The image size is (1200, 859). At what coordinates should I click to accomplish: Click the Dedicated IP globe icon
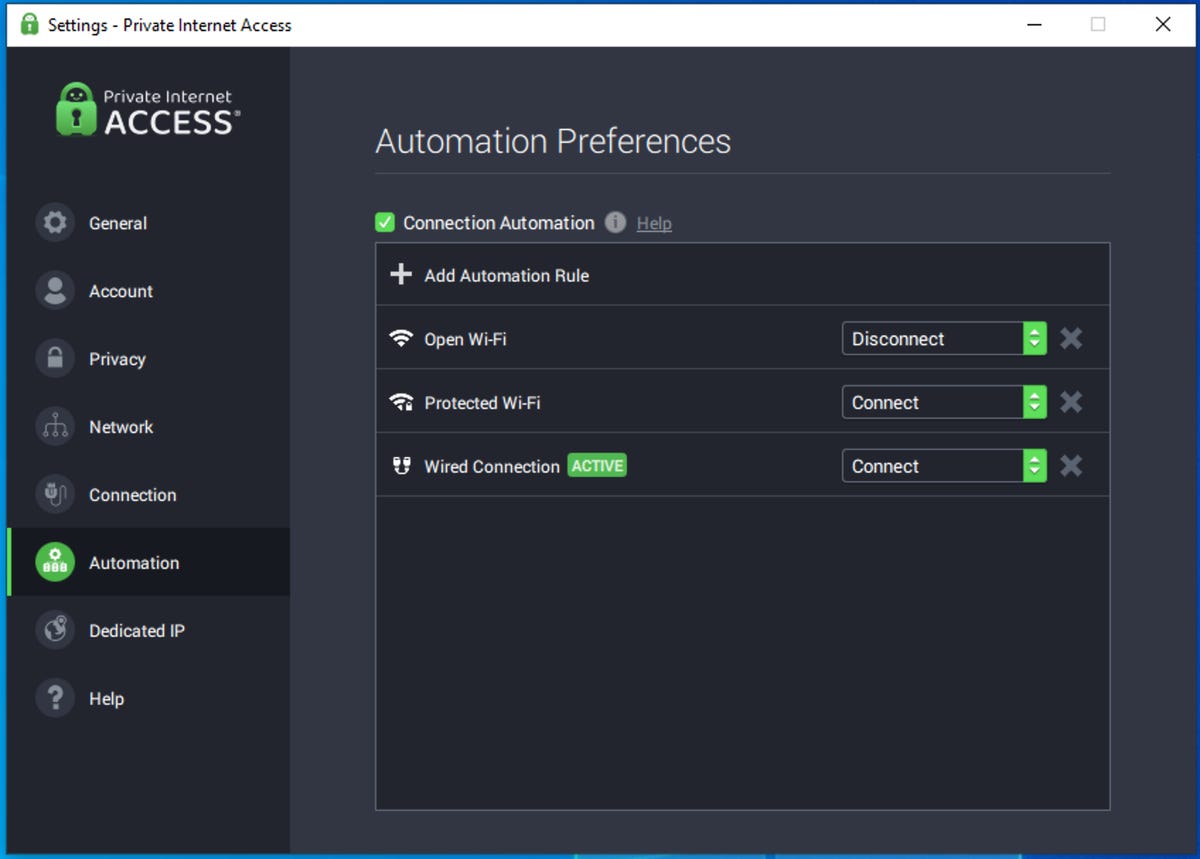pyautogui.click(x=55, y=631)
